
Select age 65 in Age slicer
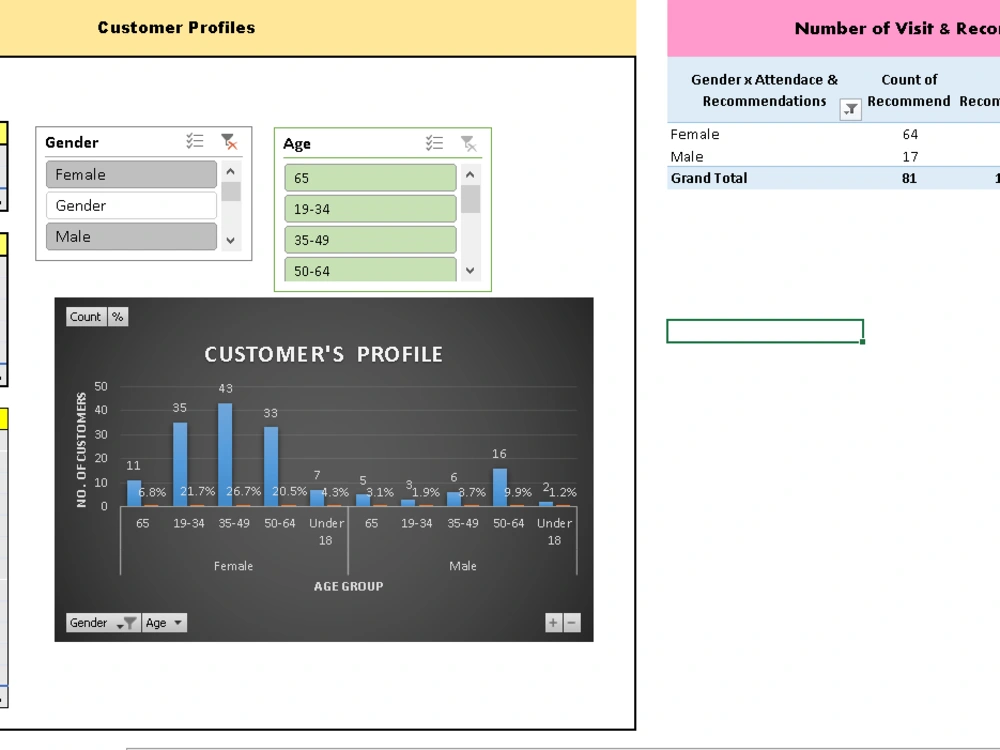point(371,178)
